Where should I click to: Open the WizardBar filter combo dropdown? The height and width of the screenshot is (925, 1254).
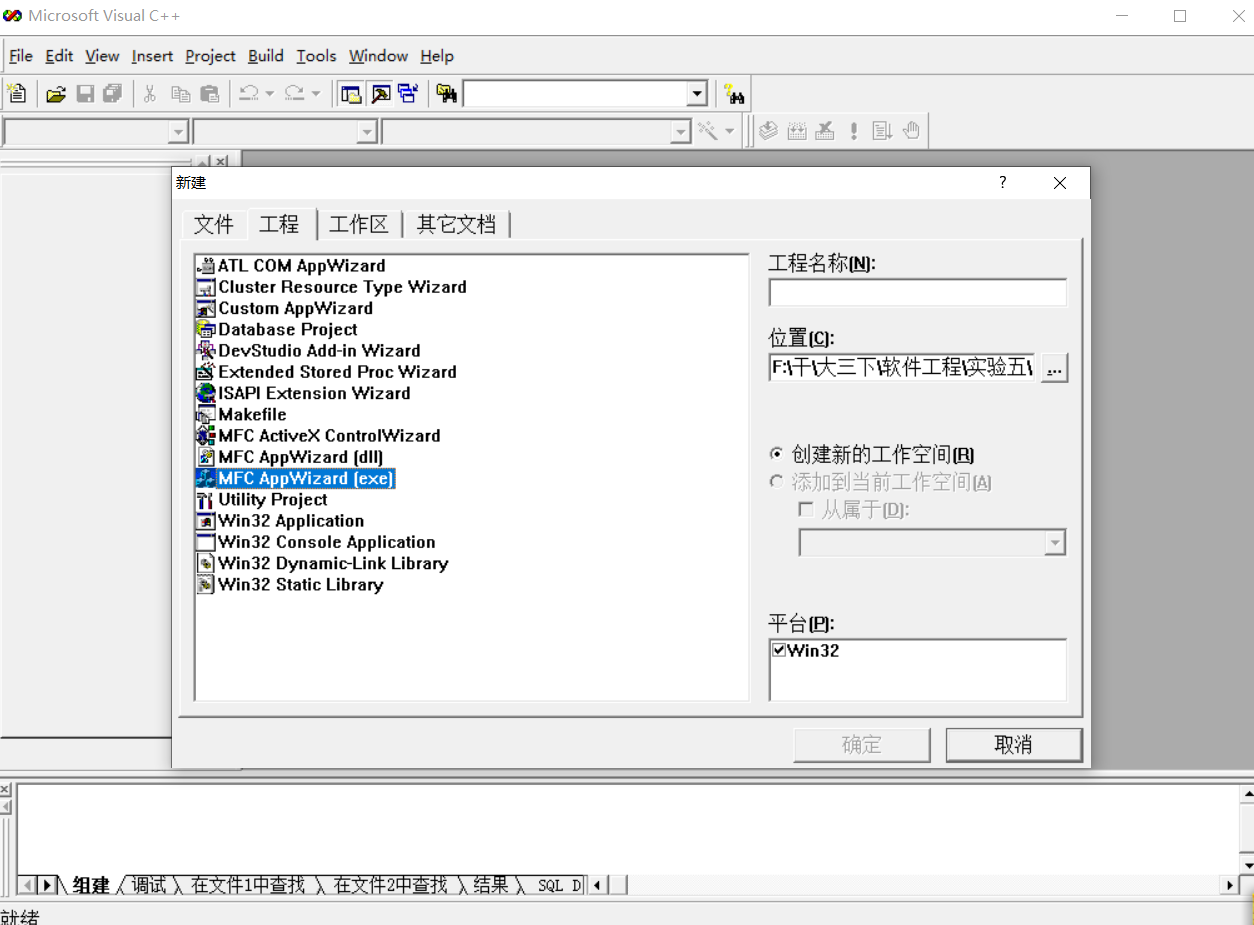click(367, 131)
